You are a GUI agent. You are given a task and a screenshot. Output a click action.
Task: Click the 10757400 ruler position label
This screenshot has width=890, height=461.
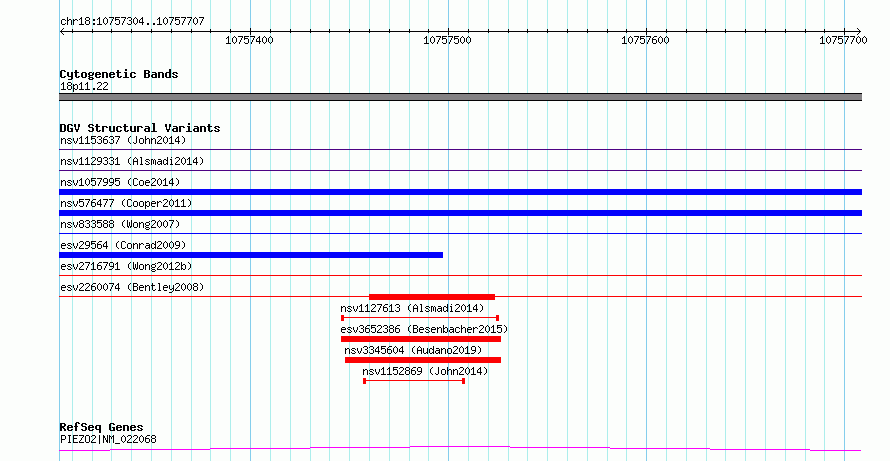coord(249,40)
